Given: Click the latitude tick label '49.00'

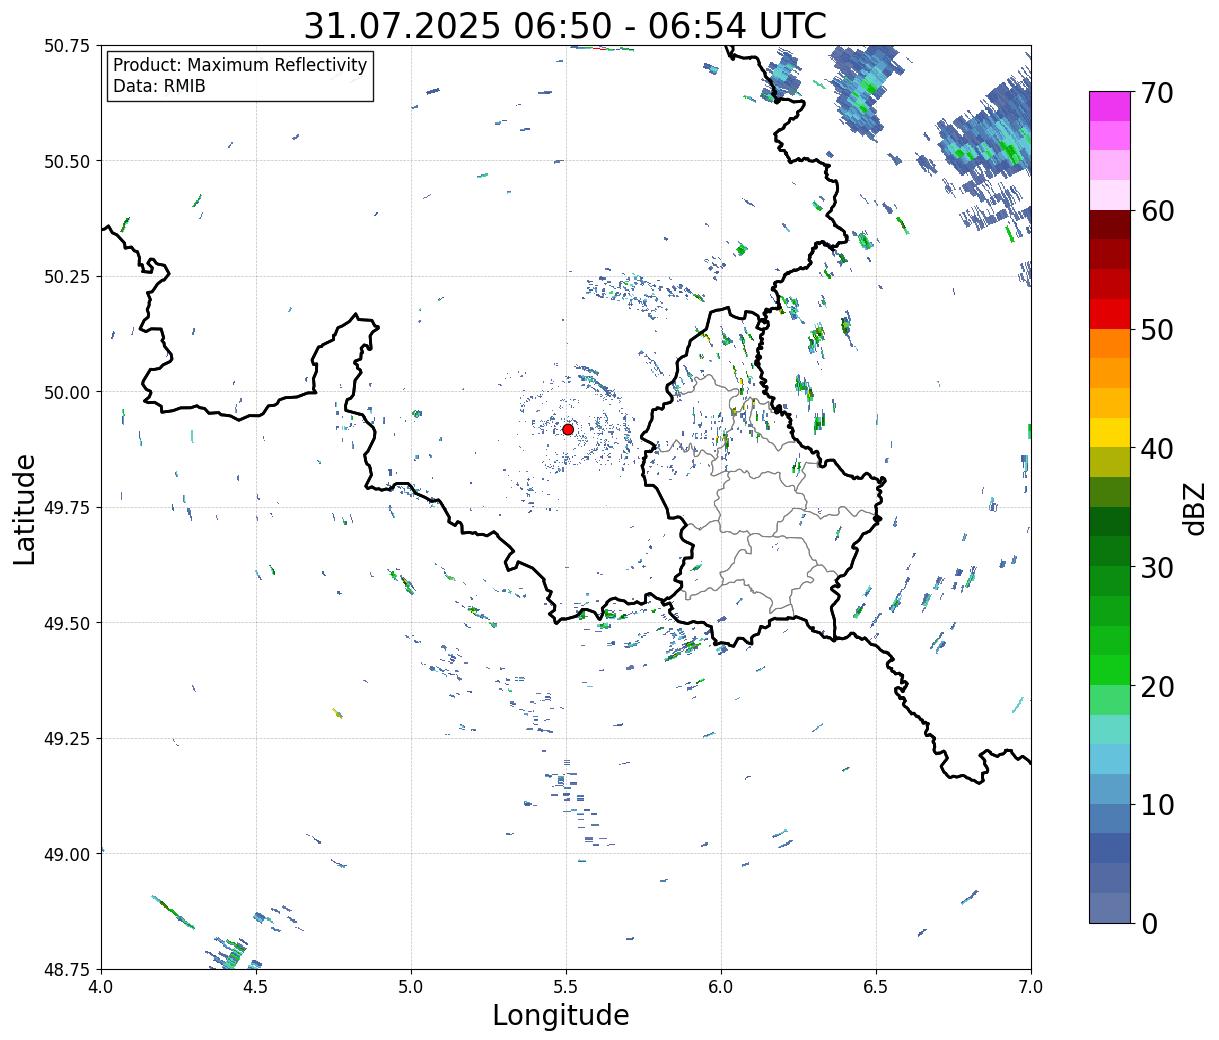Looking at the screenshot, I should tap(66, 854).
